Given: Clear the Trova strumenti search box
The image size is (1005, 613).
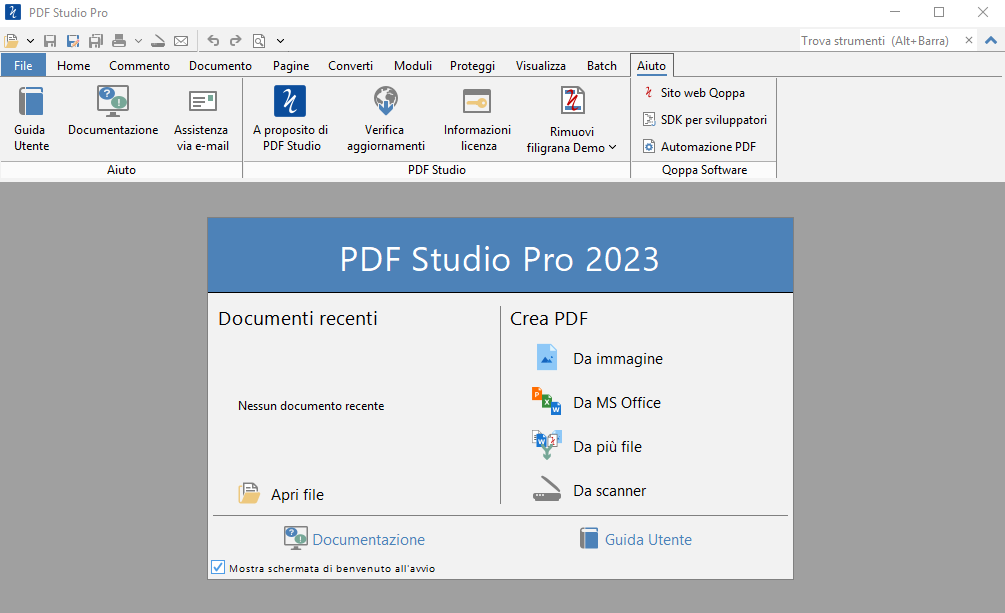Looking at the screenshot, I should 969,40.
